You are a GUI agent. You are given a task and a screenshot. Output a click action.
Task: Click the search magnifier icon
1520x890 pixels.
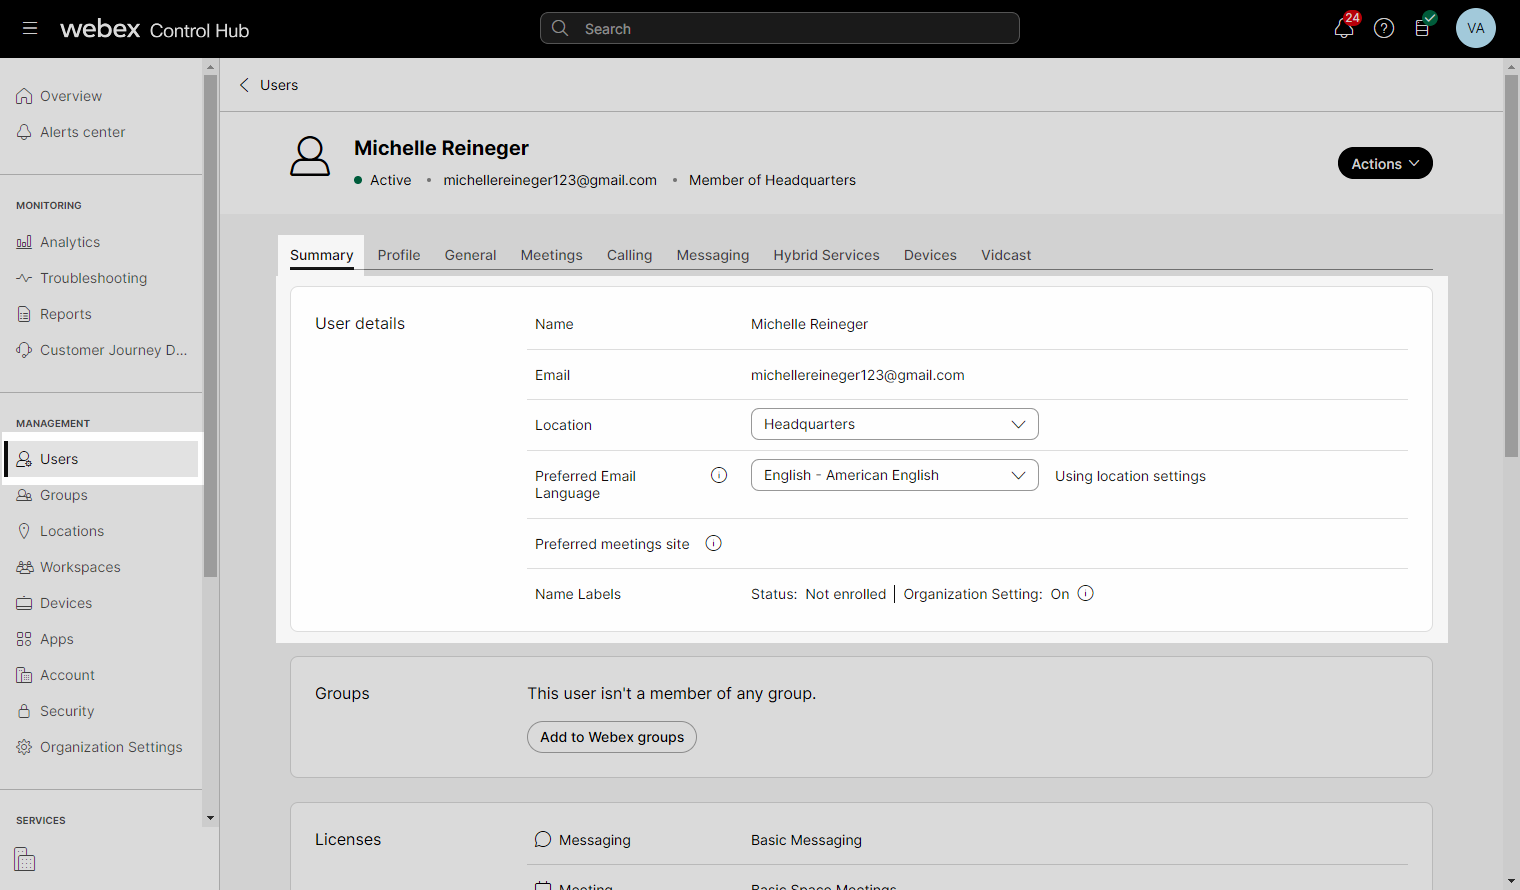[560, 28]
